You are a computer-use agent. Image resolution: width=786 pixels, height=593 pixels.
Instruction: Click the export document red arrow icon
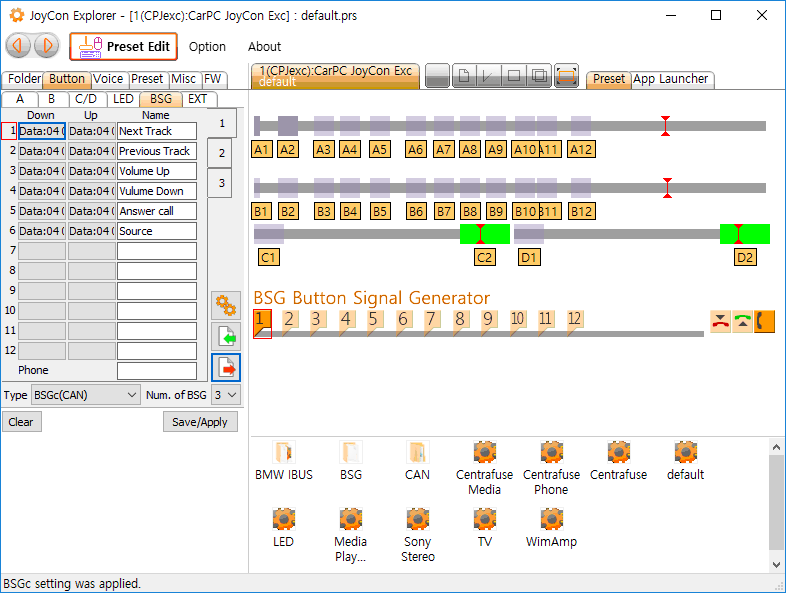(x=226, y=368)
